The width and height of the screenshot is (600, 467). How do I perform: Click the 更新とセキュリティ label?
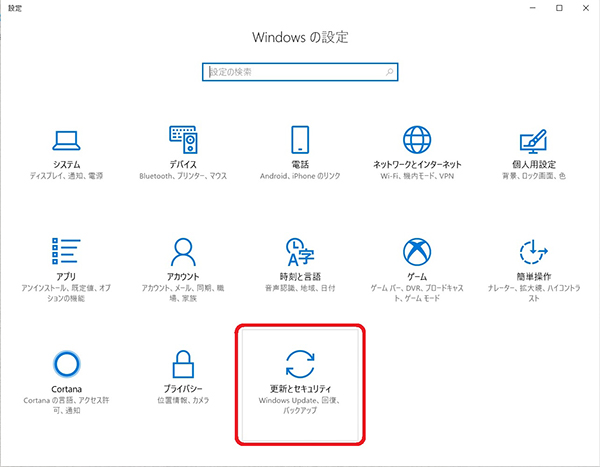[x=300, y=389]
